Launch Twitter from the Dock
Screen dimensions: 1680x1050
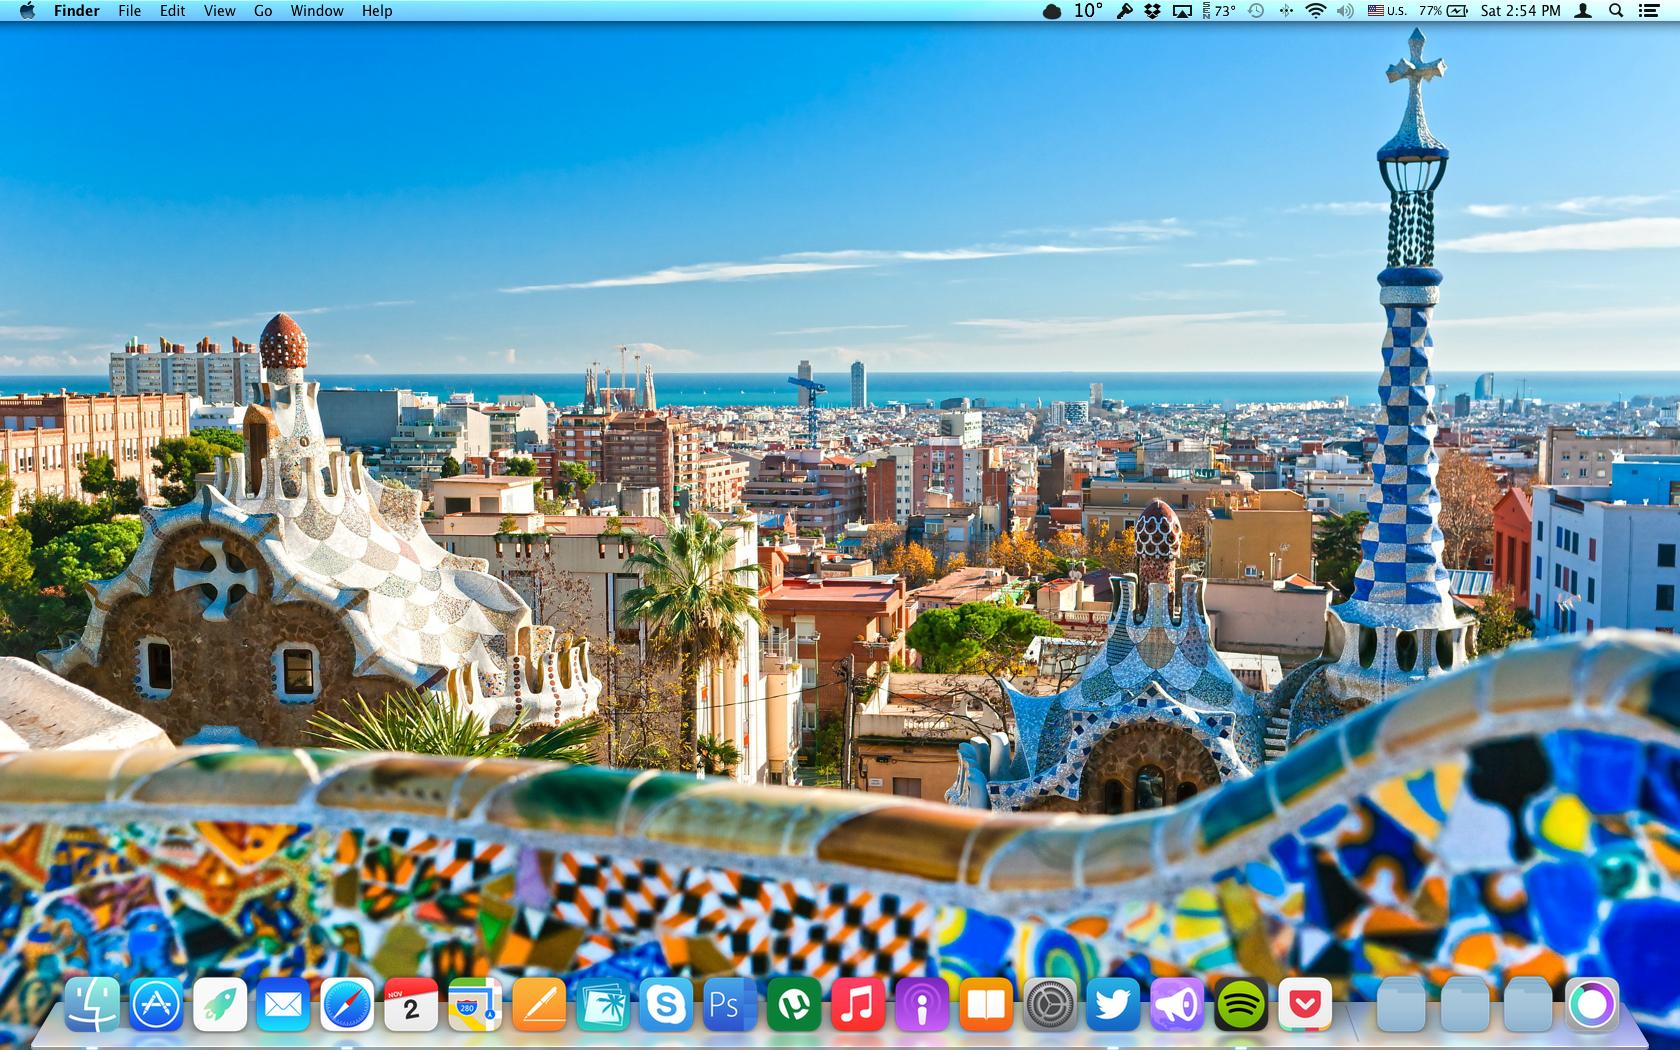[1113, 1004]
